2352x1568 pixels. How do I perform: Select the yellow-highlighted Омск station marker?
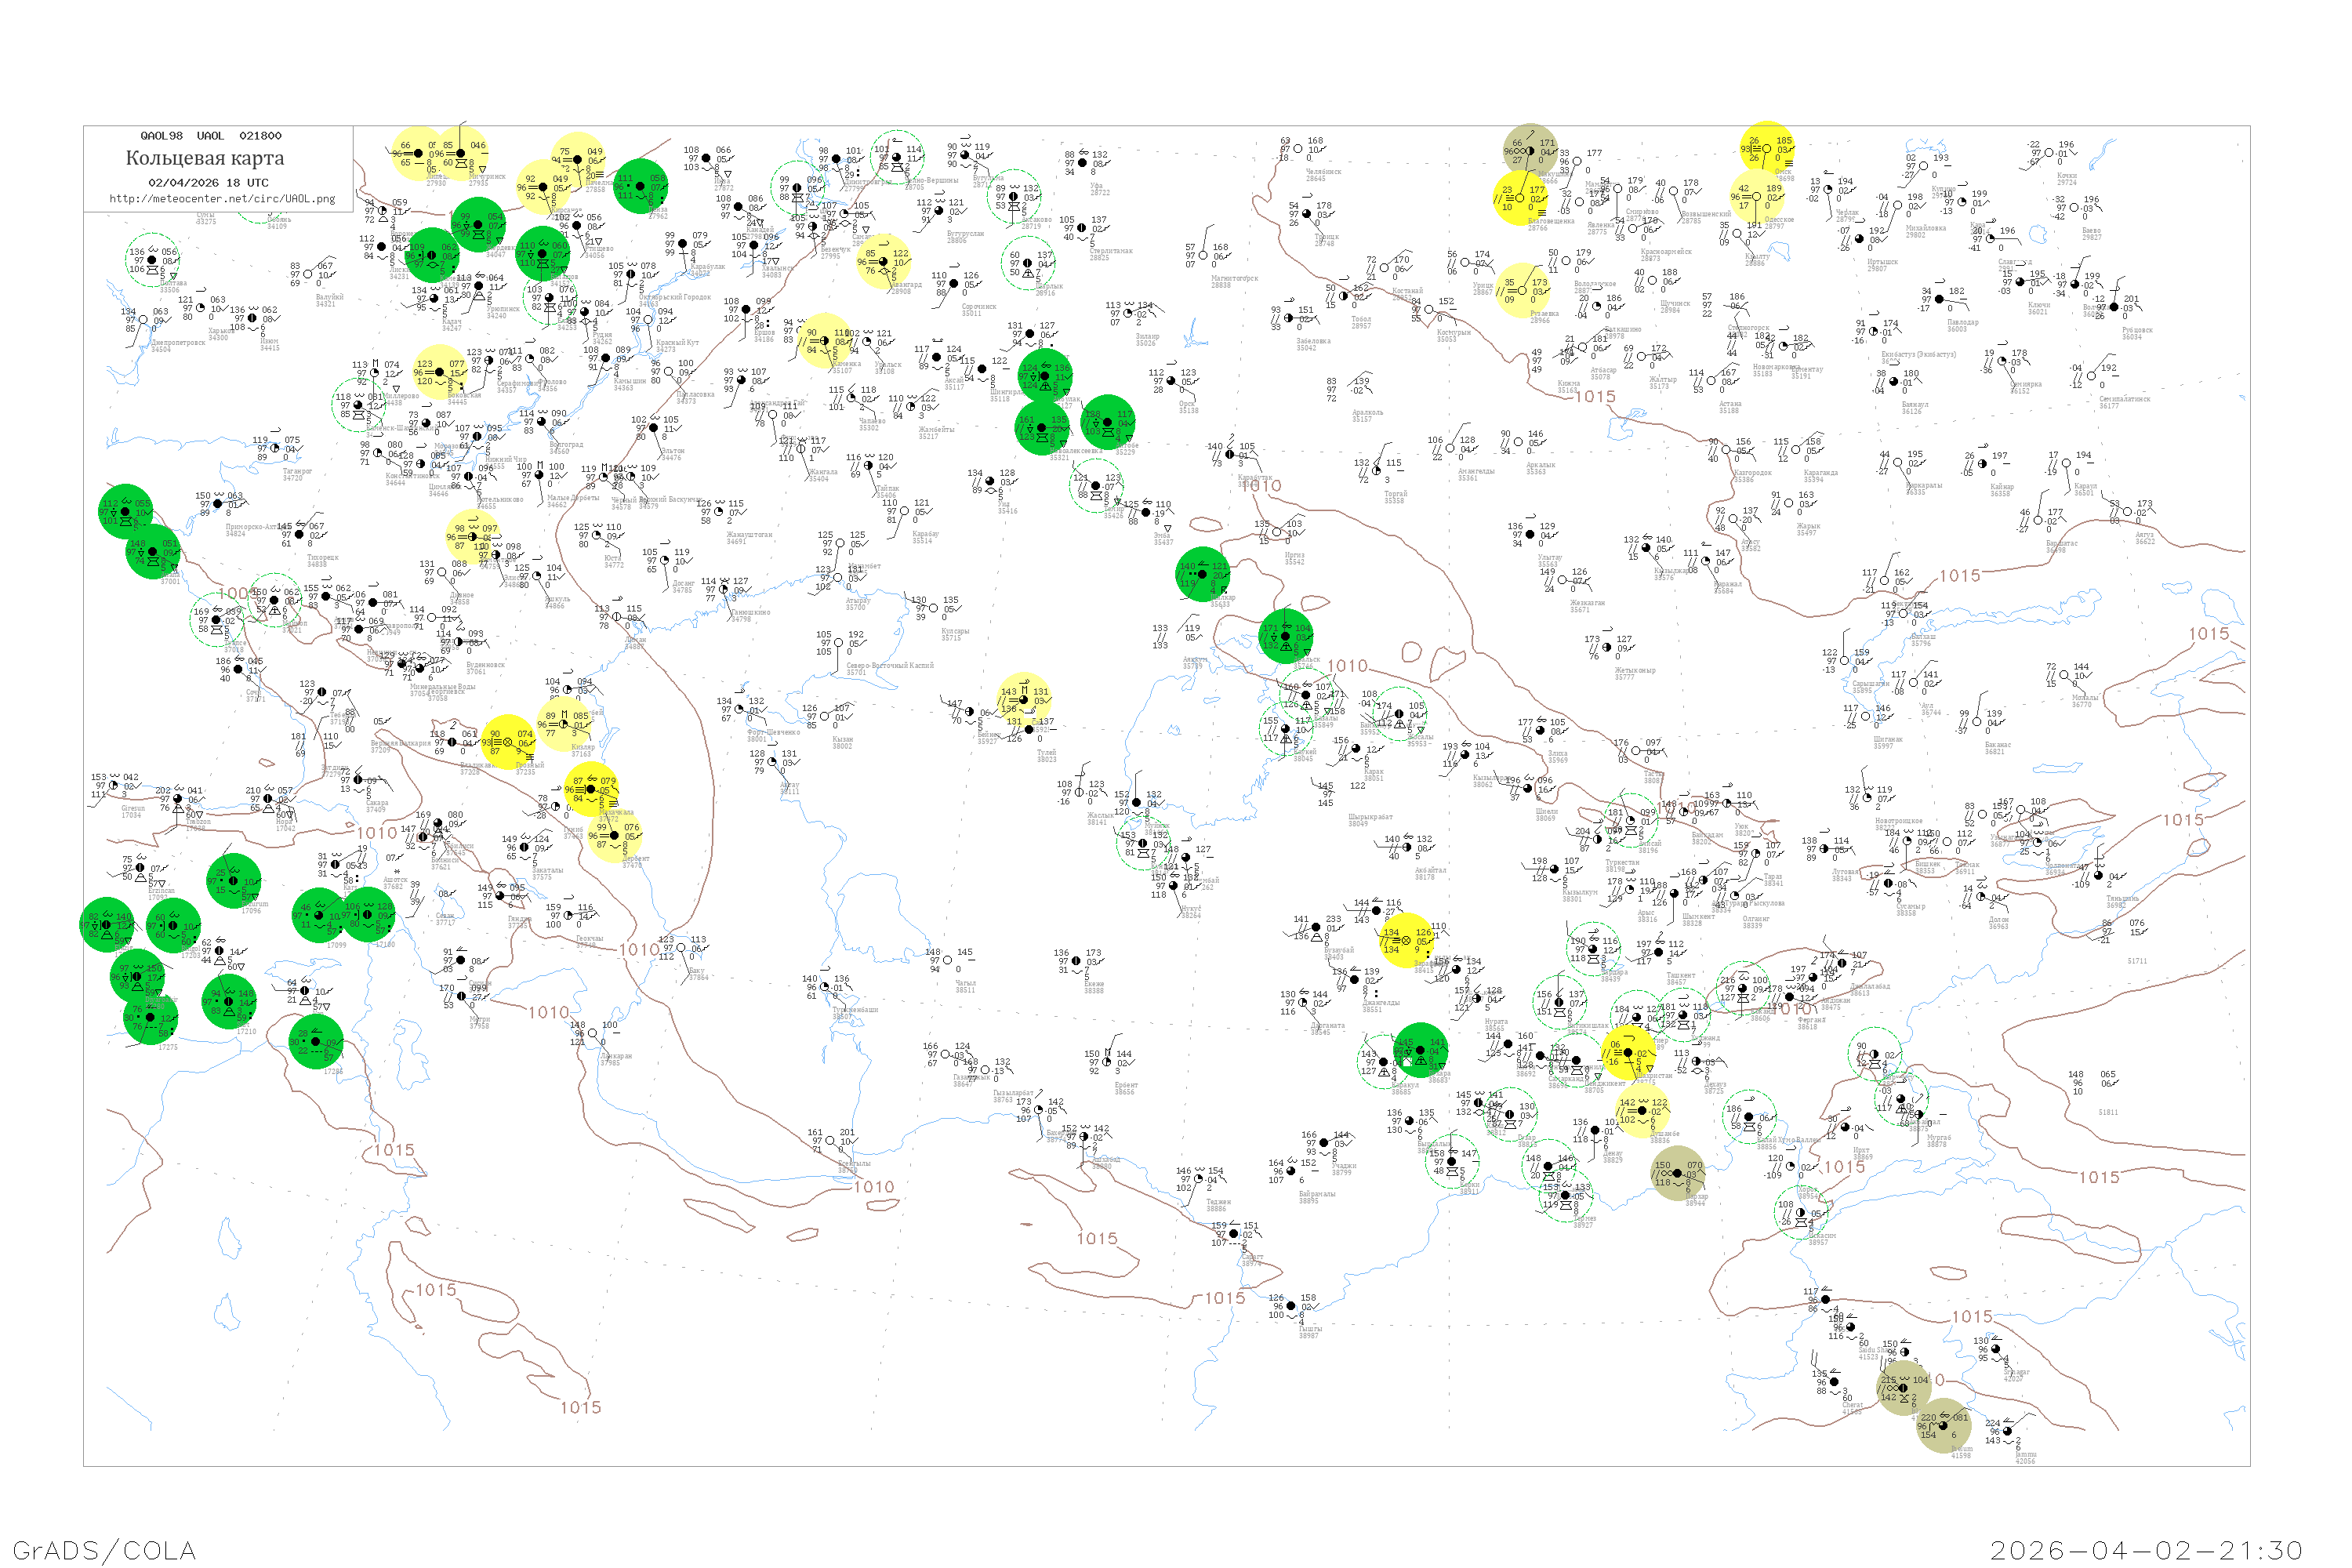click(x=1766, y=148)
